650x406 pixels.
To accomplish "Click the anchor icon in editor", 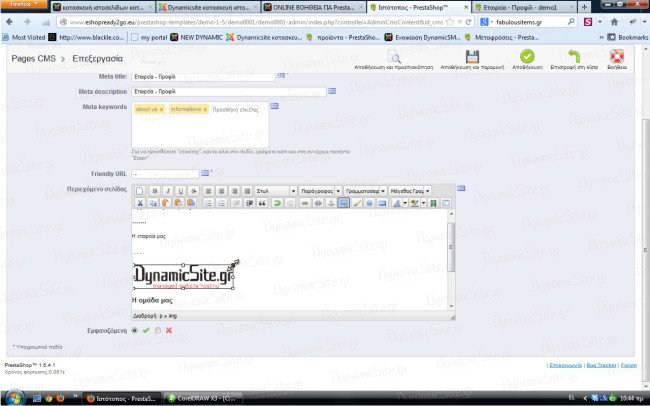I will 331,203.
